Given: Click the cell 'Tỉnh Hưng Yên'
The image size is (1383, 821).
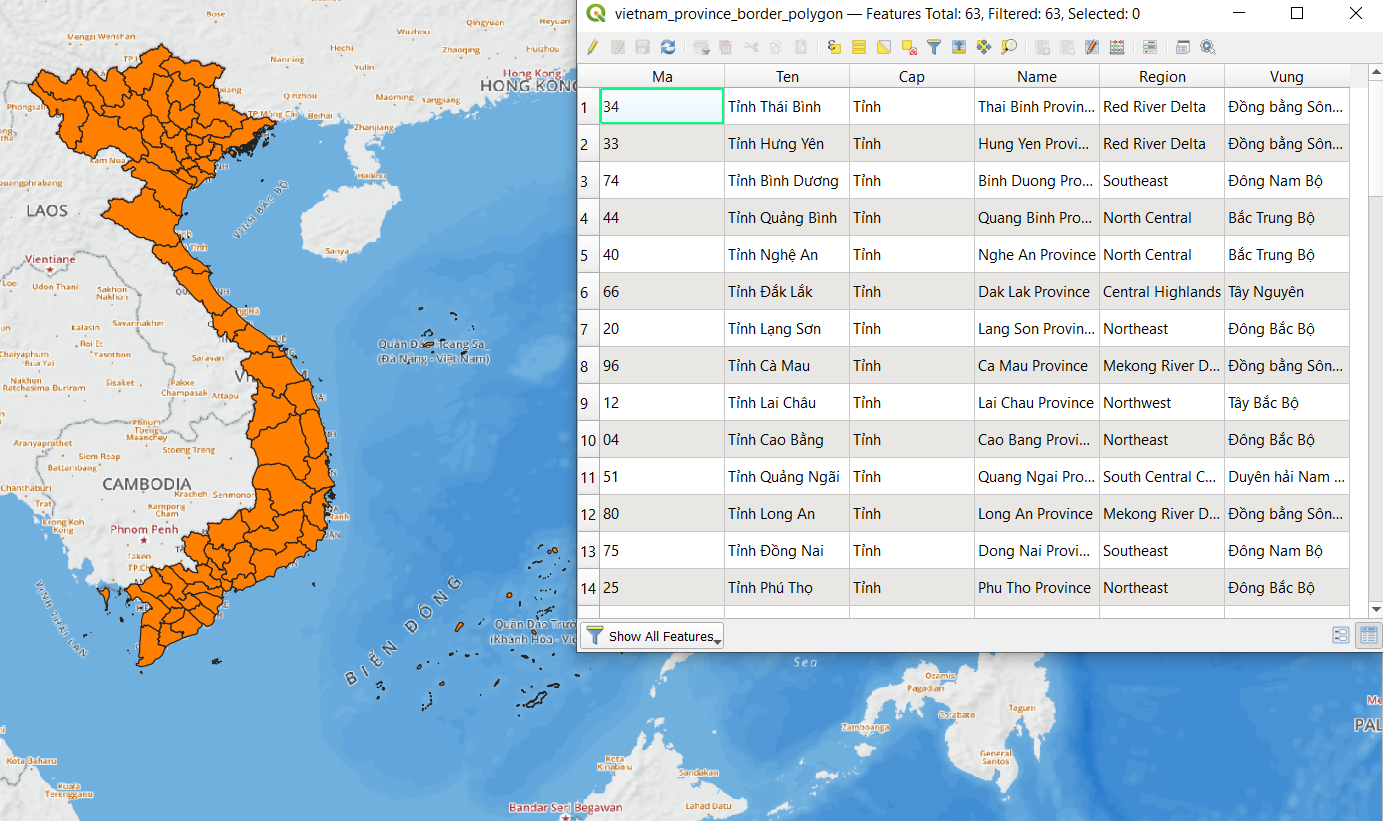Looking at the screenshot, I should (x=787, y=143).
